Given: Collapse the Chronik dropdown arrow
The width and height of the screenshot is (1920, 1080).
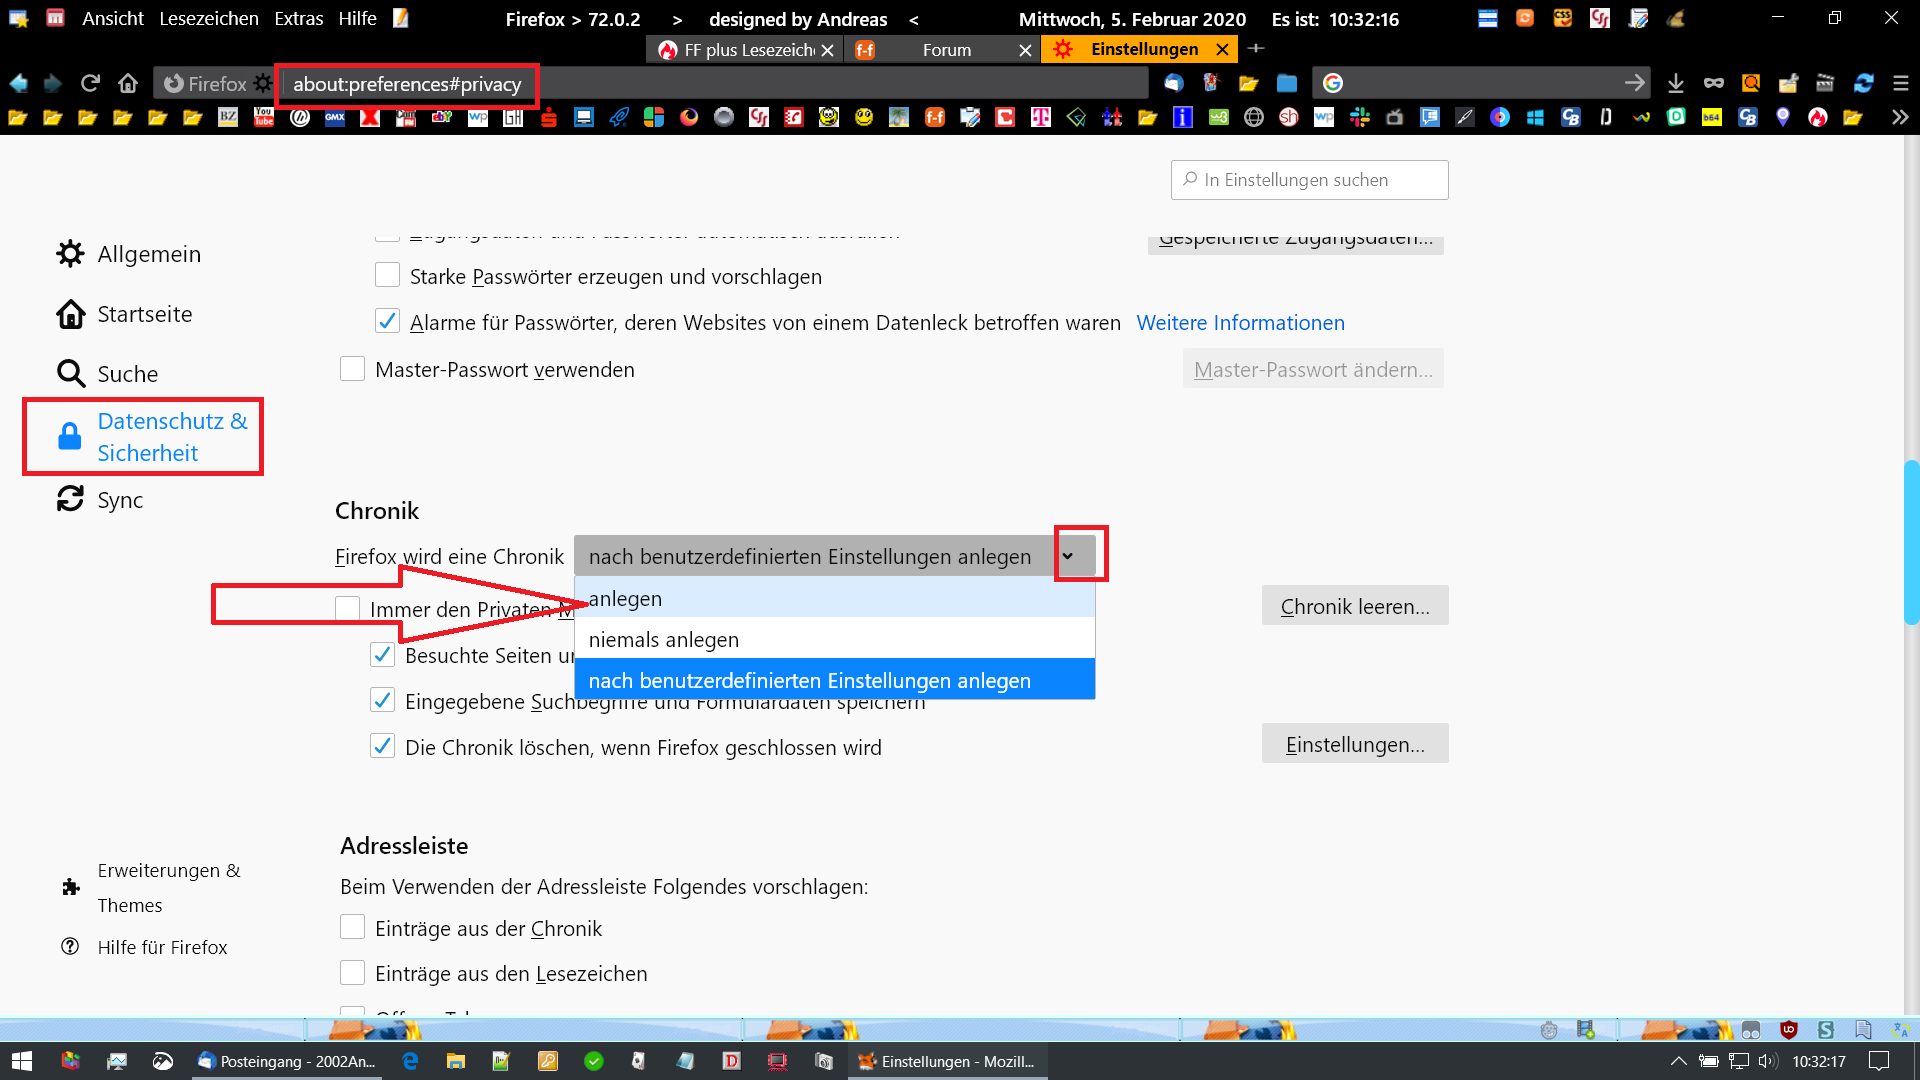Looking at the screenshot, I should pos(1068,556).
